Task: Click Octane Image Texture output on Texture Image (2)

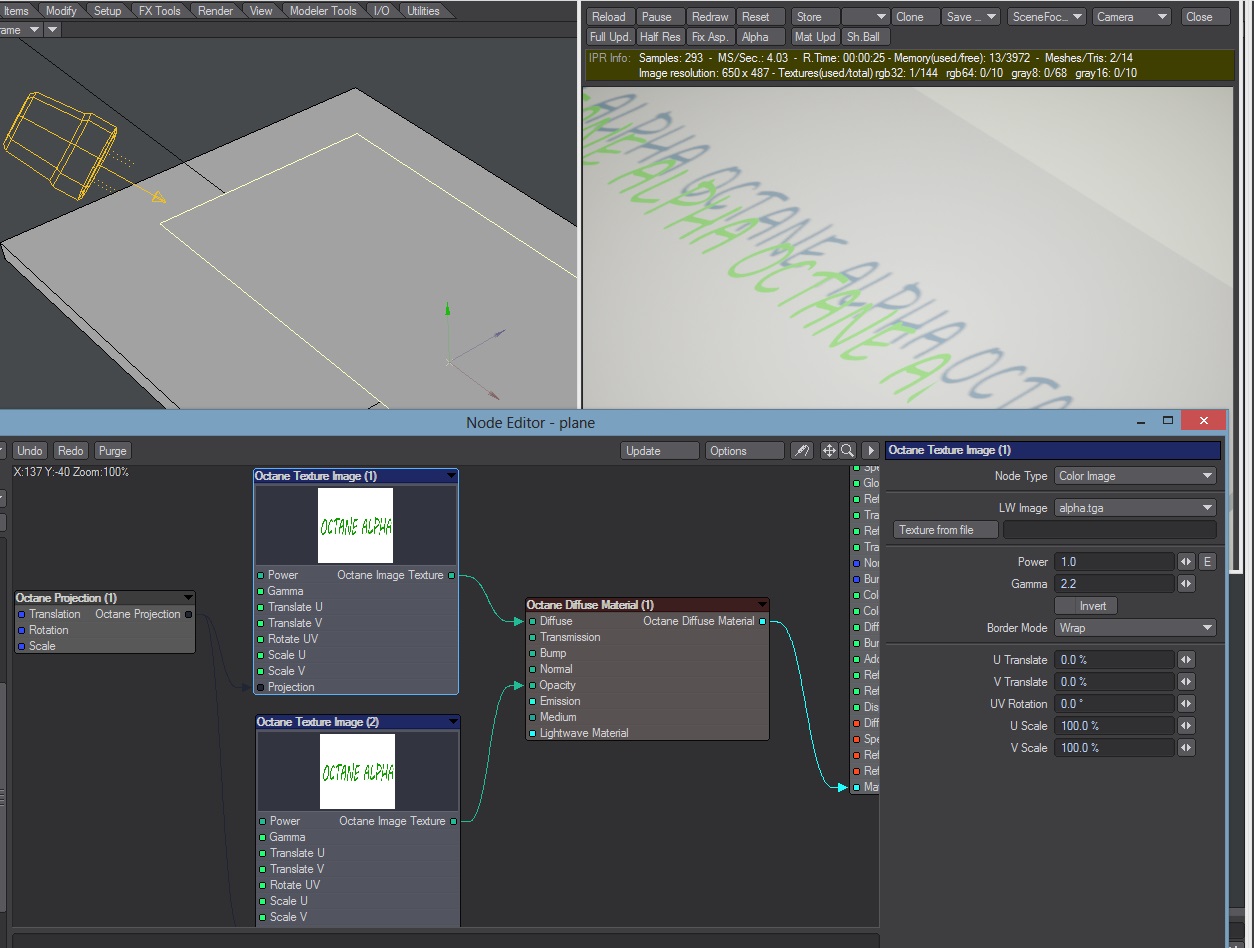Action: [x=453, y=821]
